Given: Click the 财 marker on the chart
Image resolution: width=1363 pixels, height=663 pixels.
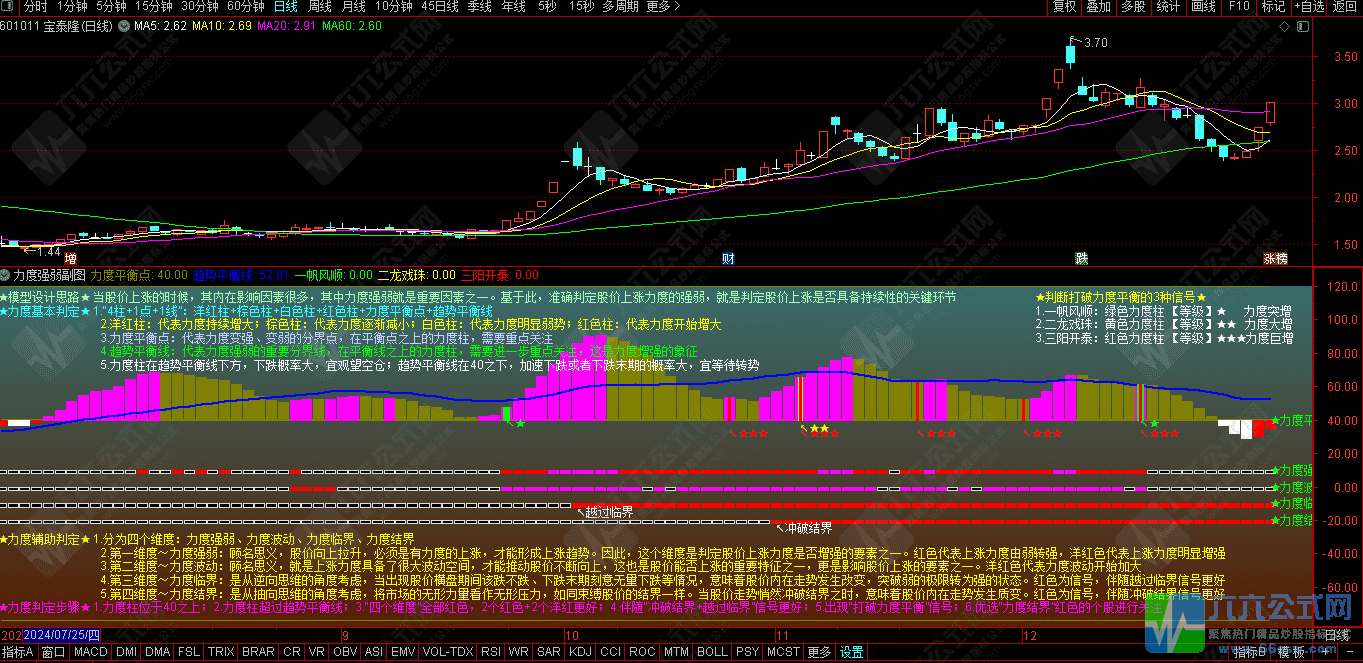Looking at the screenshot, I should (729, 259).
